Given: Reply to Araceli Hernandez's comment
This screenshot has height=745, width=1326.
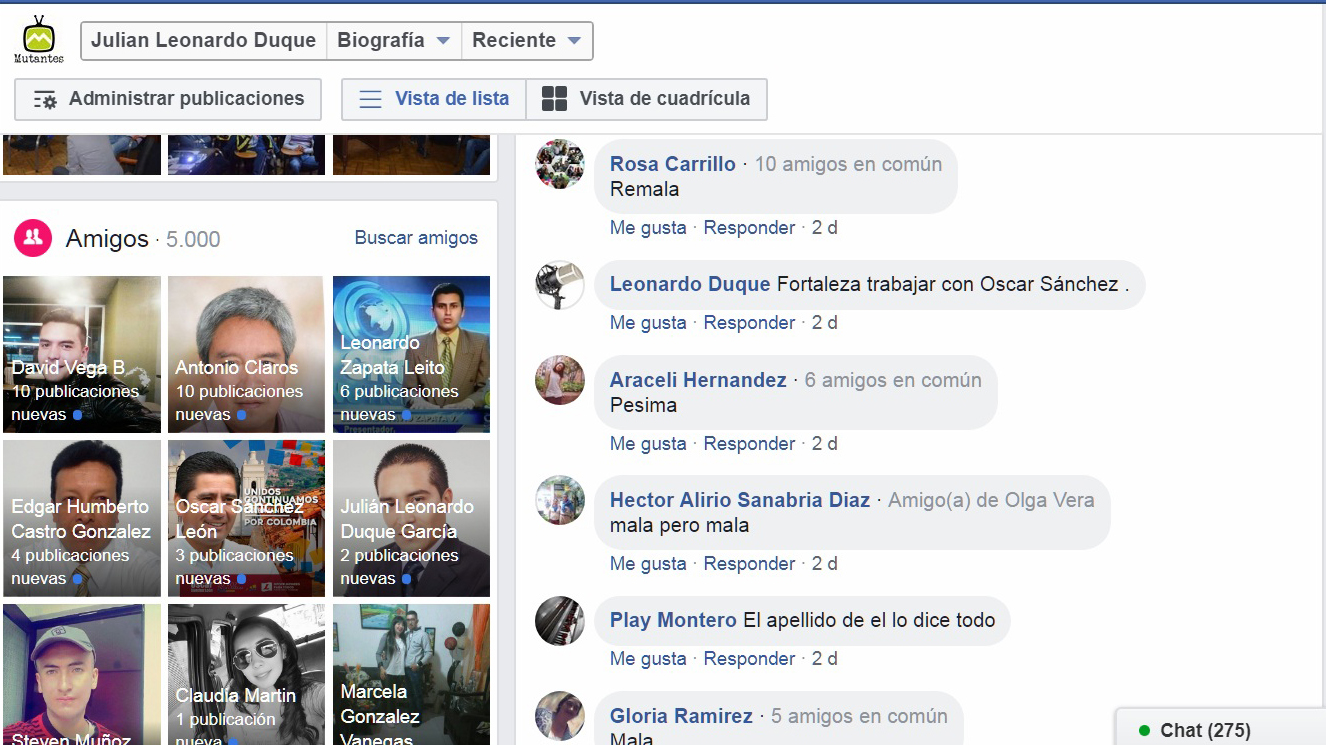Looking at the screenshot, I should [749, 444].
